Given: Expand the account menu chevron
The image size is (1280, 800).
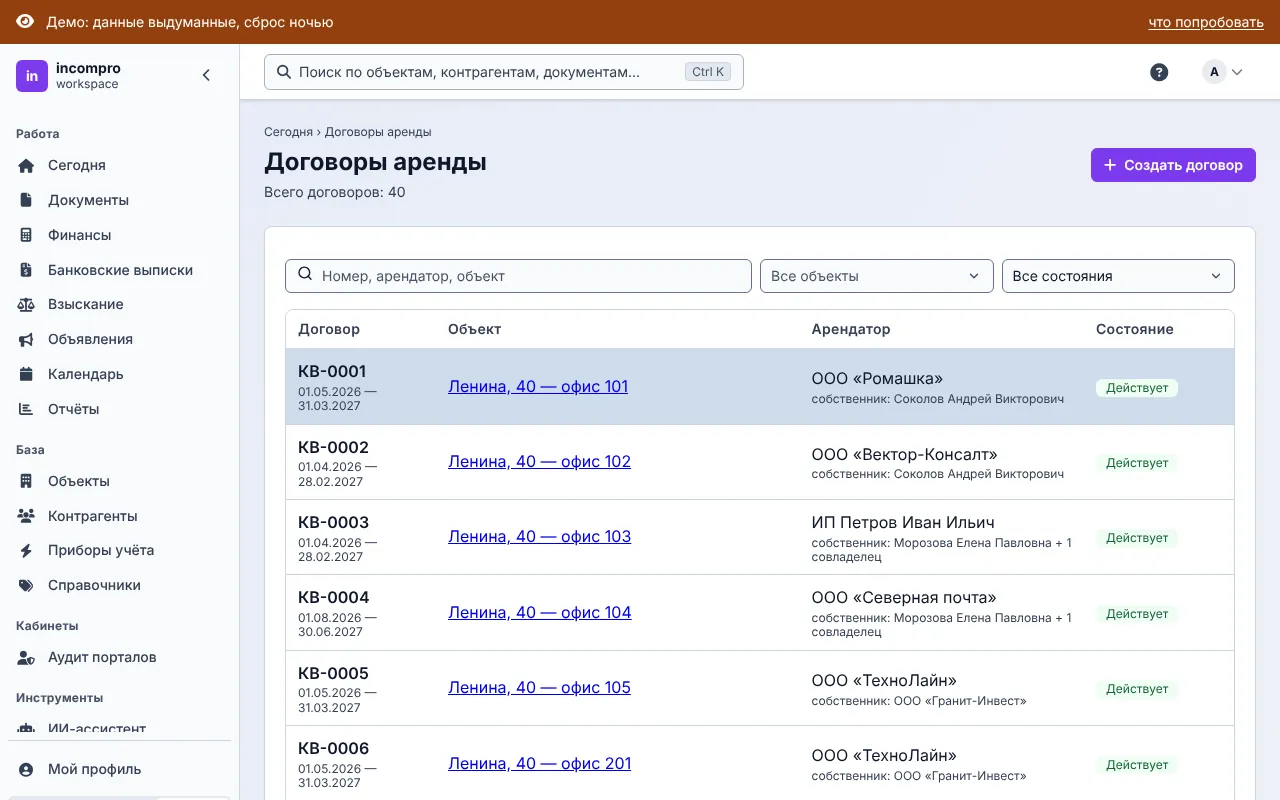Looking at the screenshot, I should click(x=1237, y=72).
